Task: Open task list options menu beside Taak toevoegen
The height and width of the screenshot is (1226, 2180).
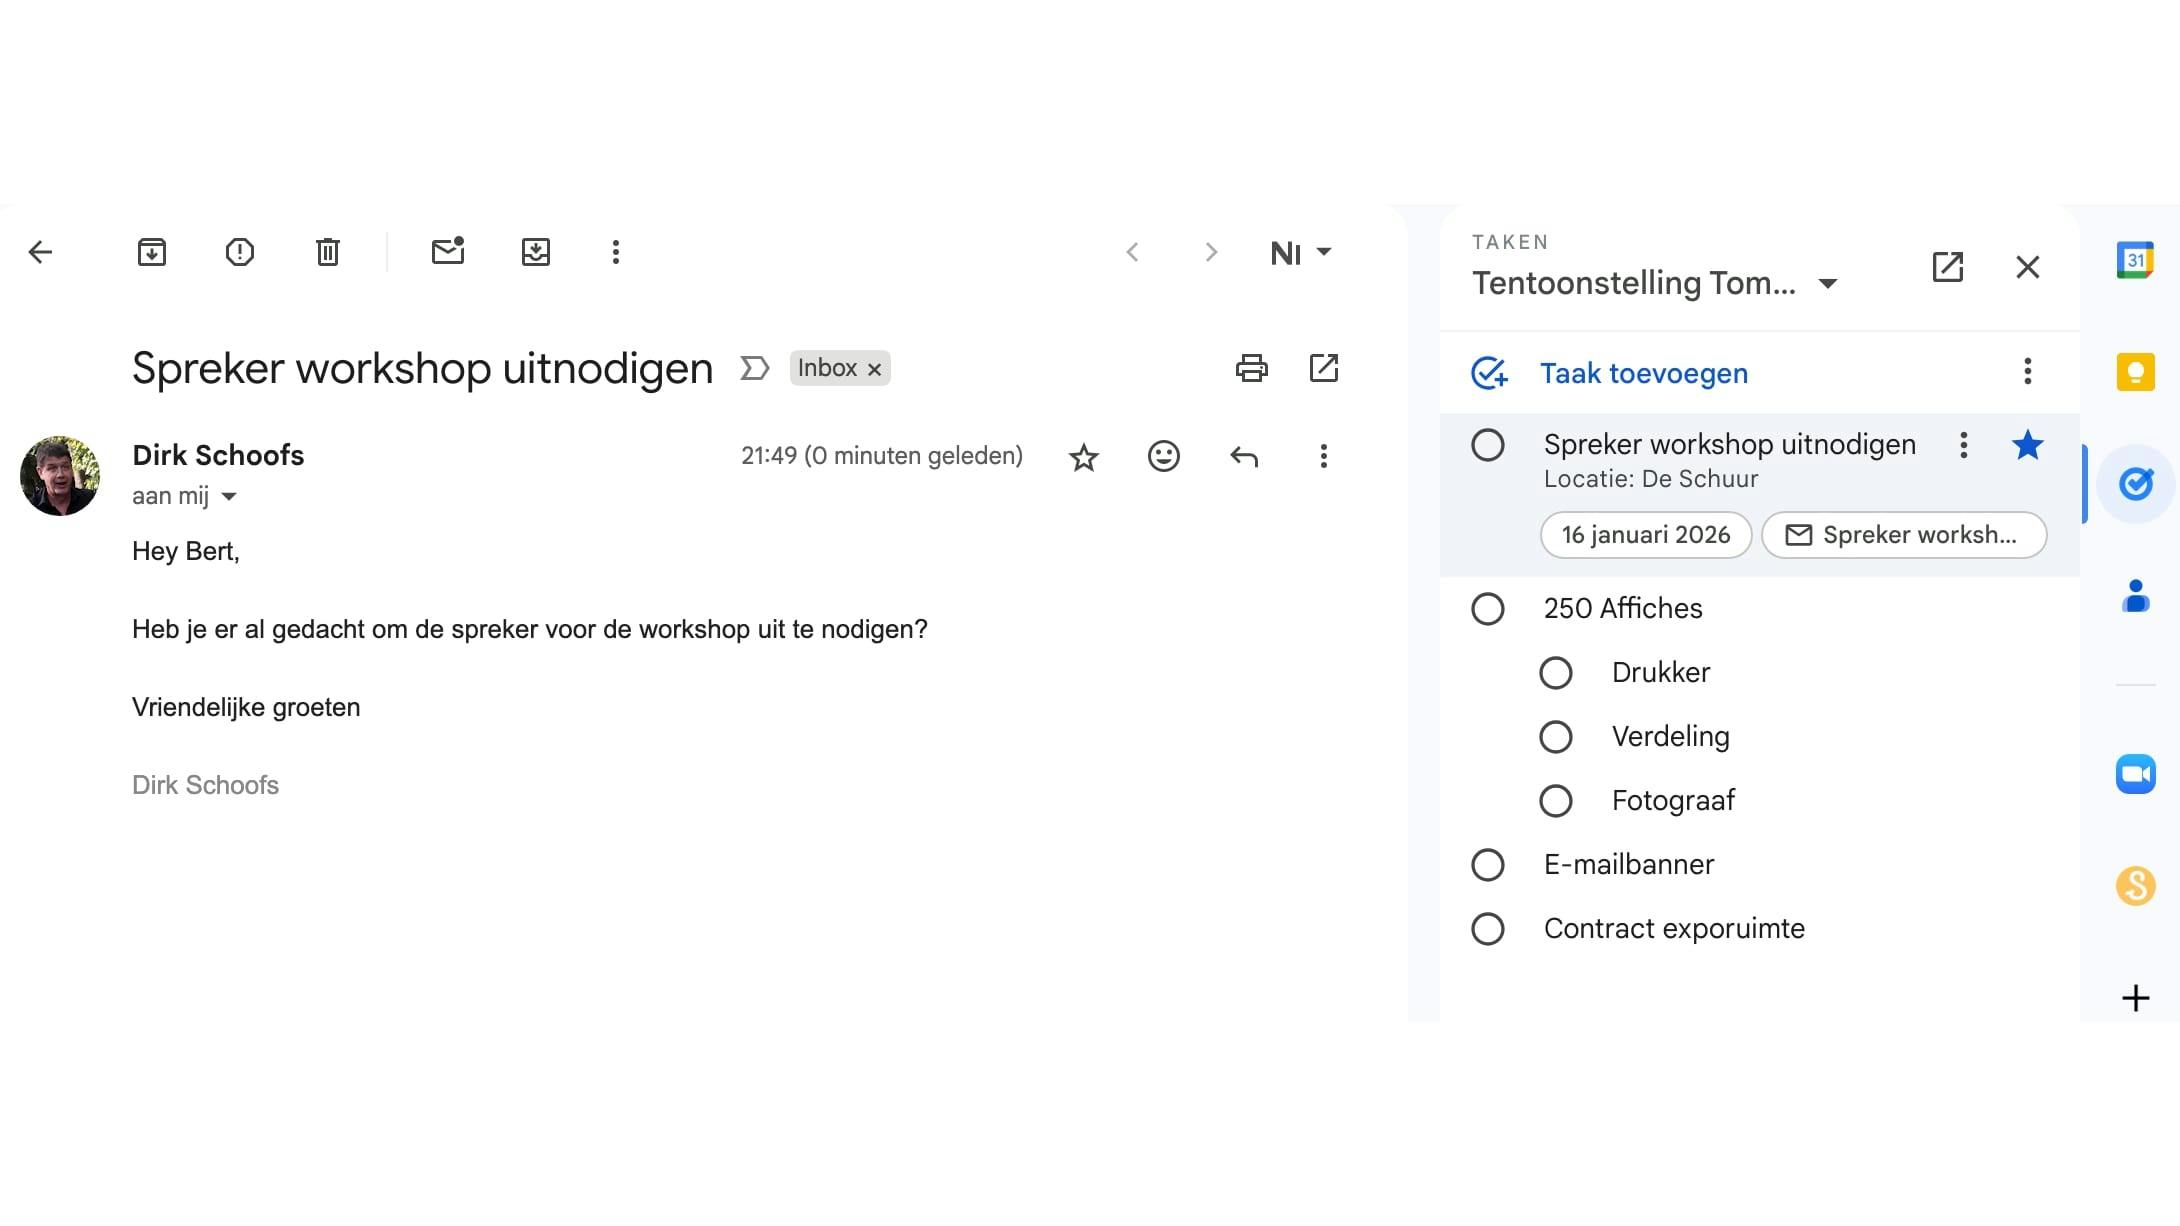Action: click(x=2027, y=371)
